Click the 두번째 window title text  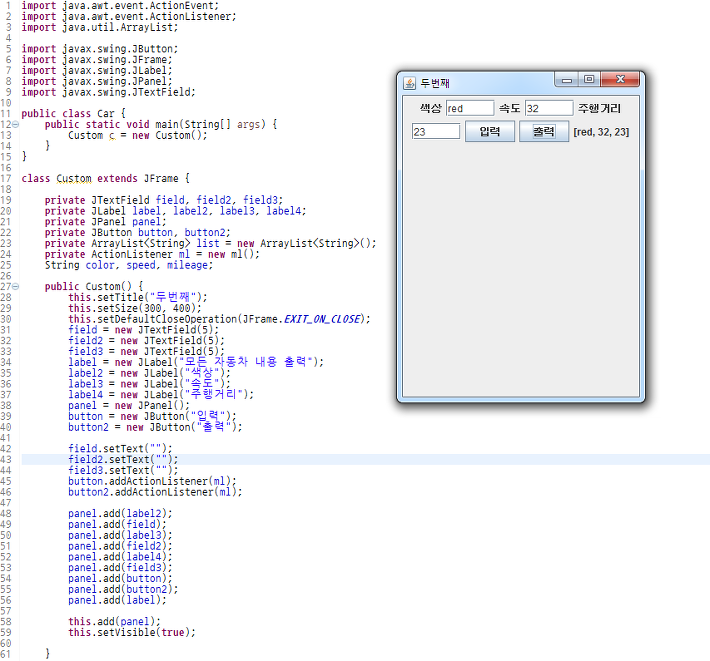pyautogui.click(x=435, y=83)
